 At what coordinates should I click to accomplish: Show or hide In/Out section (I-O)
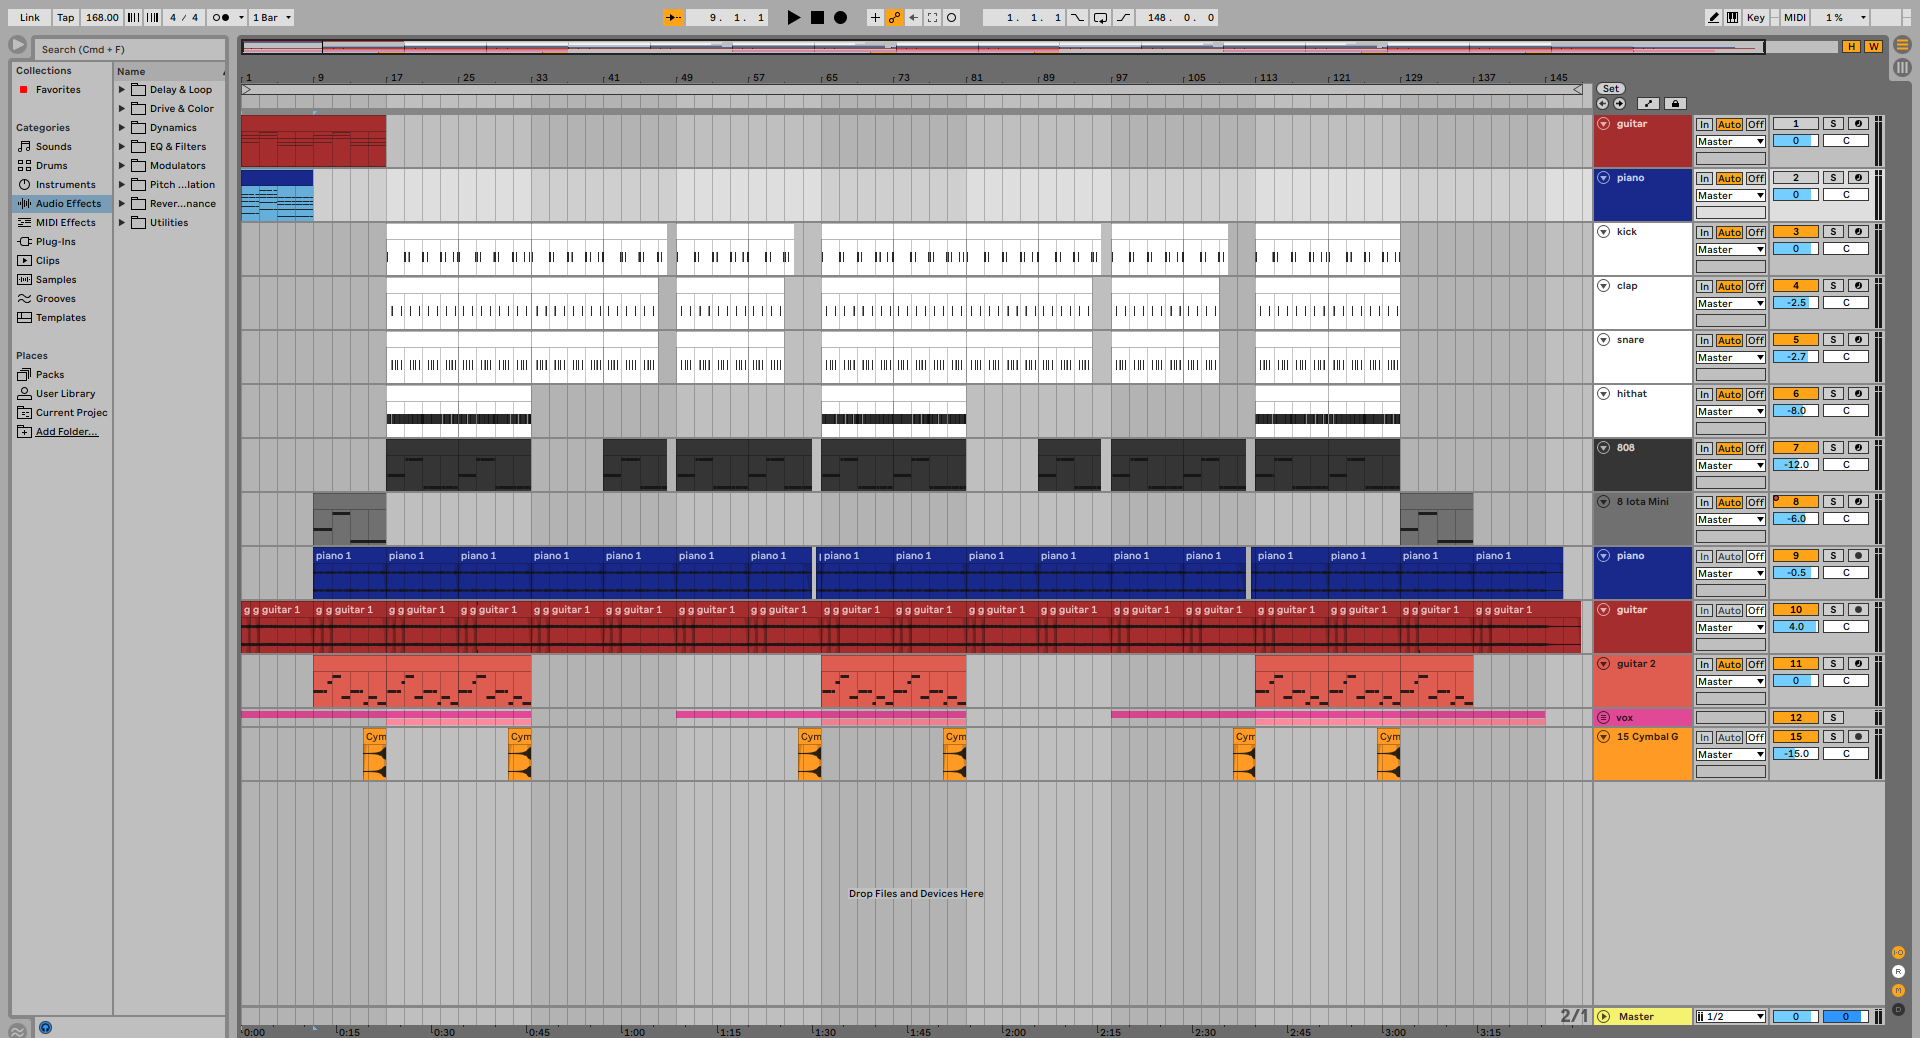[x=1898, y=952]
